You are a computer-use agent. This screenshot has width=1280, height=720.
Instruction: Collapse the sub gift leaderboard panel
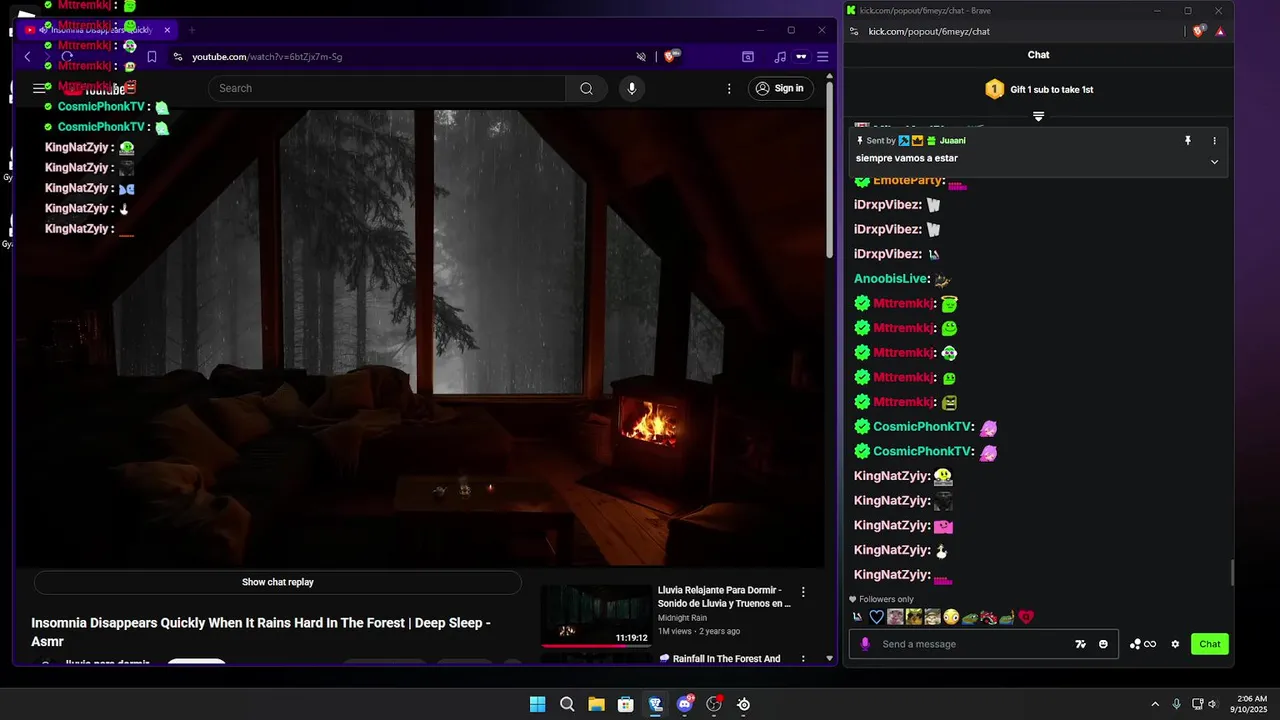tap(1038, 117)
